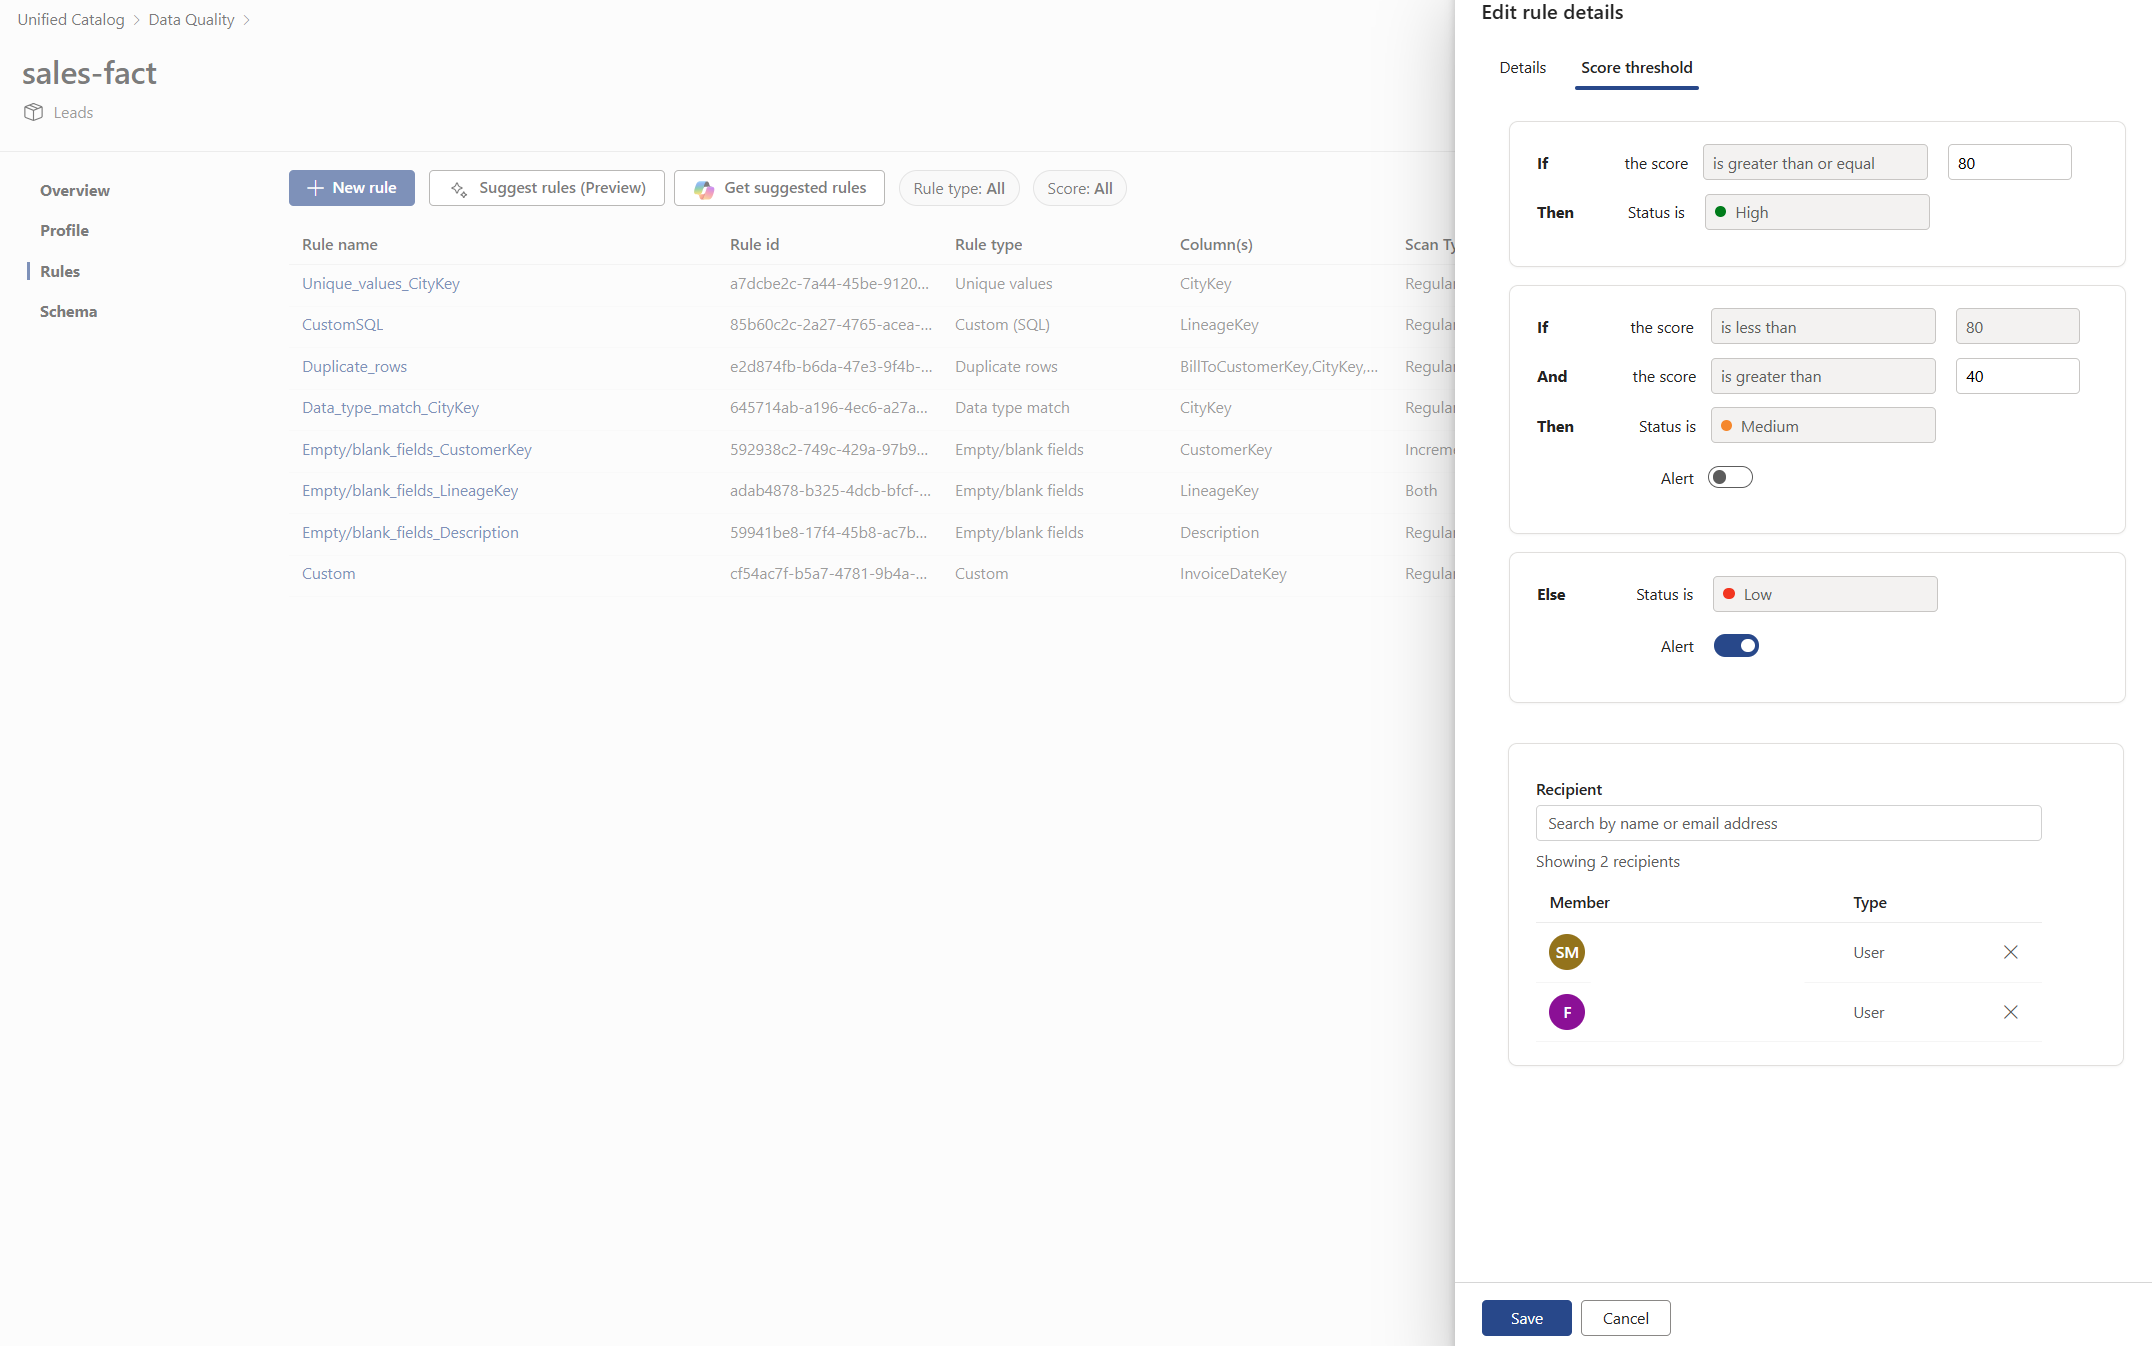Open the Unique_values_CityKey rule link
Image resolution: width=2152 pixels, height=1346 pixels.
click(380, 284)
